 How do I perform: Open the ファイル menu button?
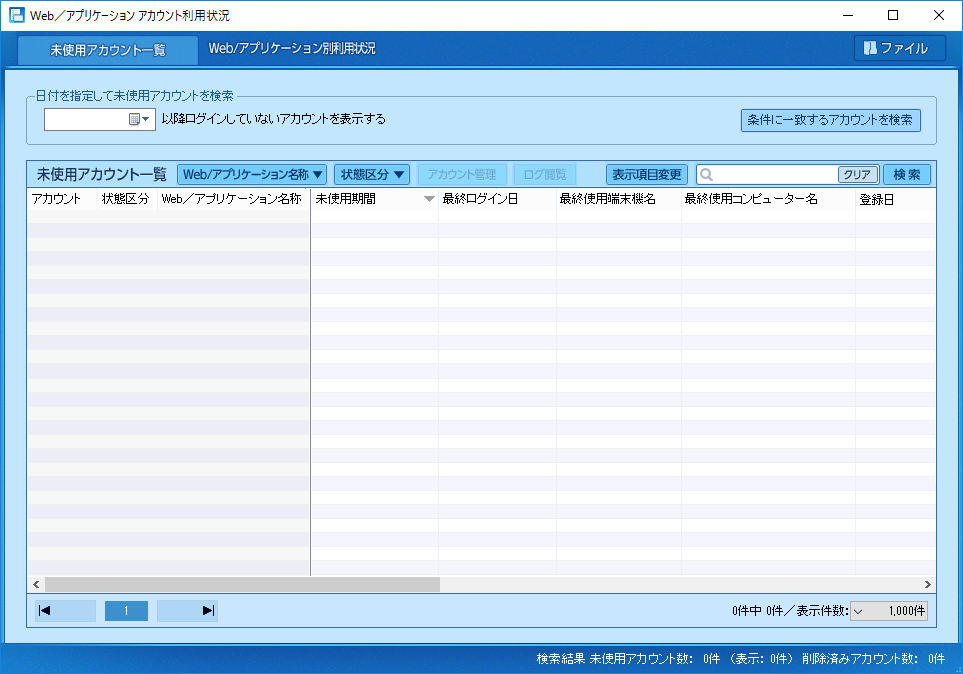point(899,48)
